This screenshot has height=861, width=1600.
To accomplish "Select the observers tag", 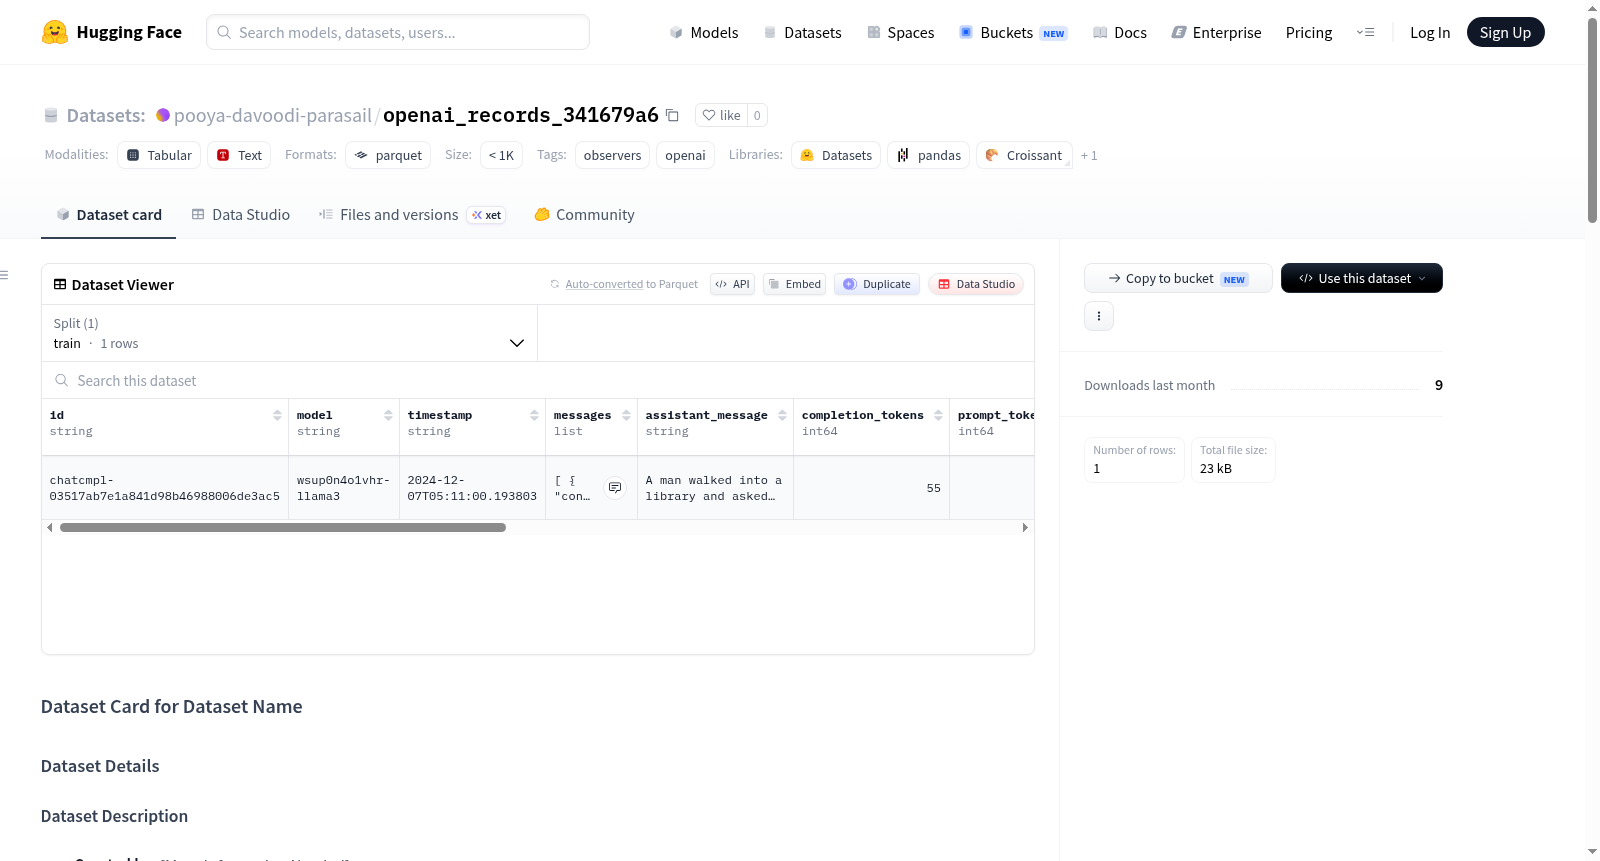I will (x=612, y=155).
